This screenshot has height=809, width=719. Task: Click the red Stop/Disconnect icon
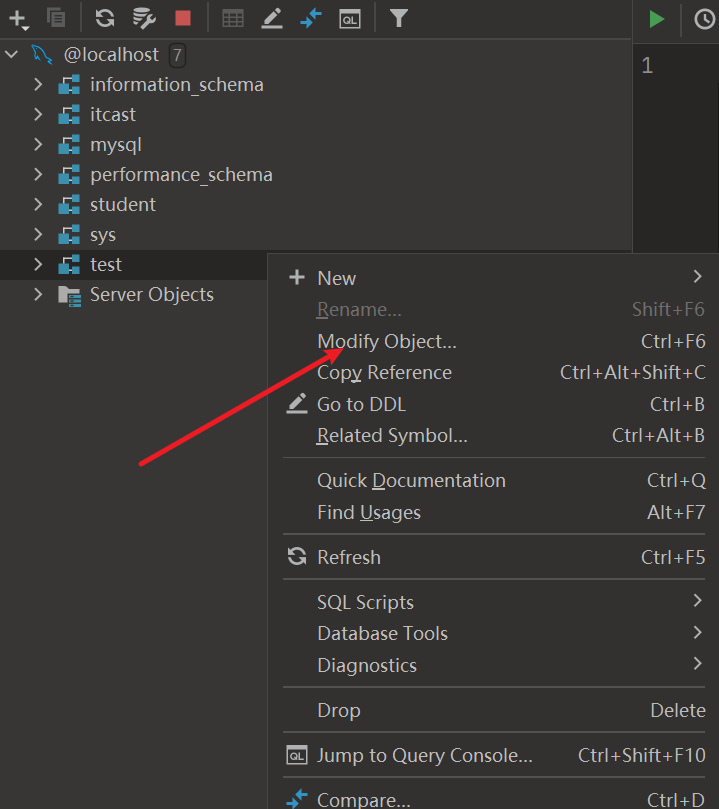pyautogui.click(x=183, y=18)
